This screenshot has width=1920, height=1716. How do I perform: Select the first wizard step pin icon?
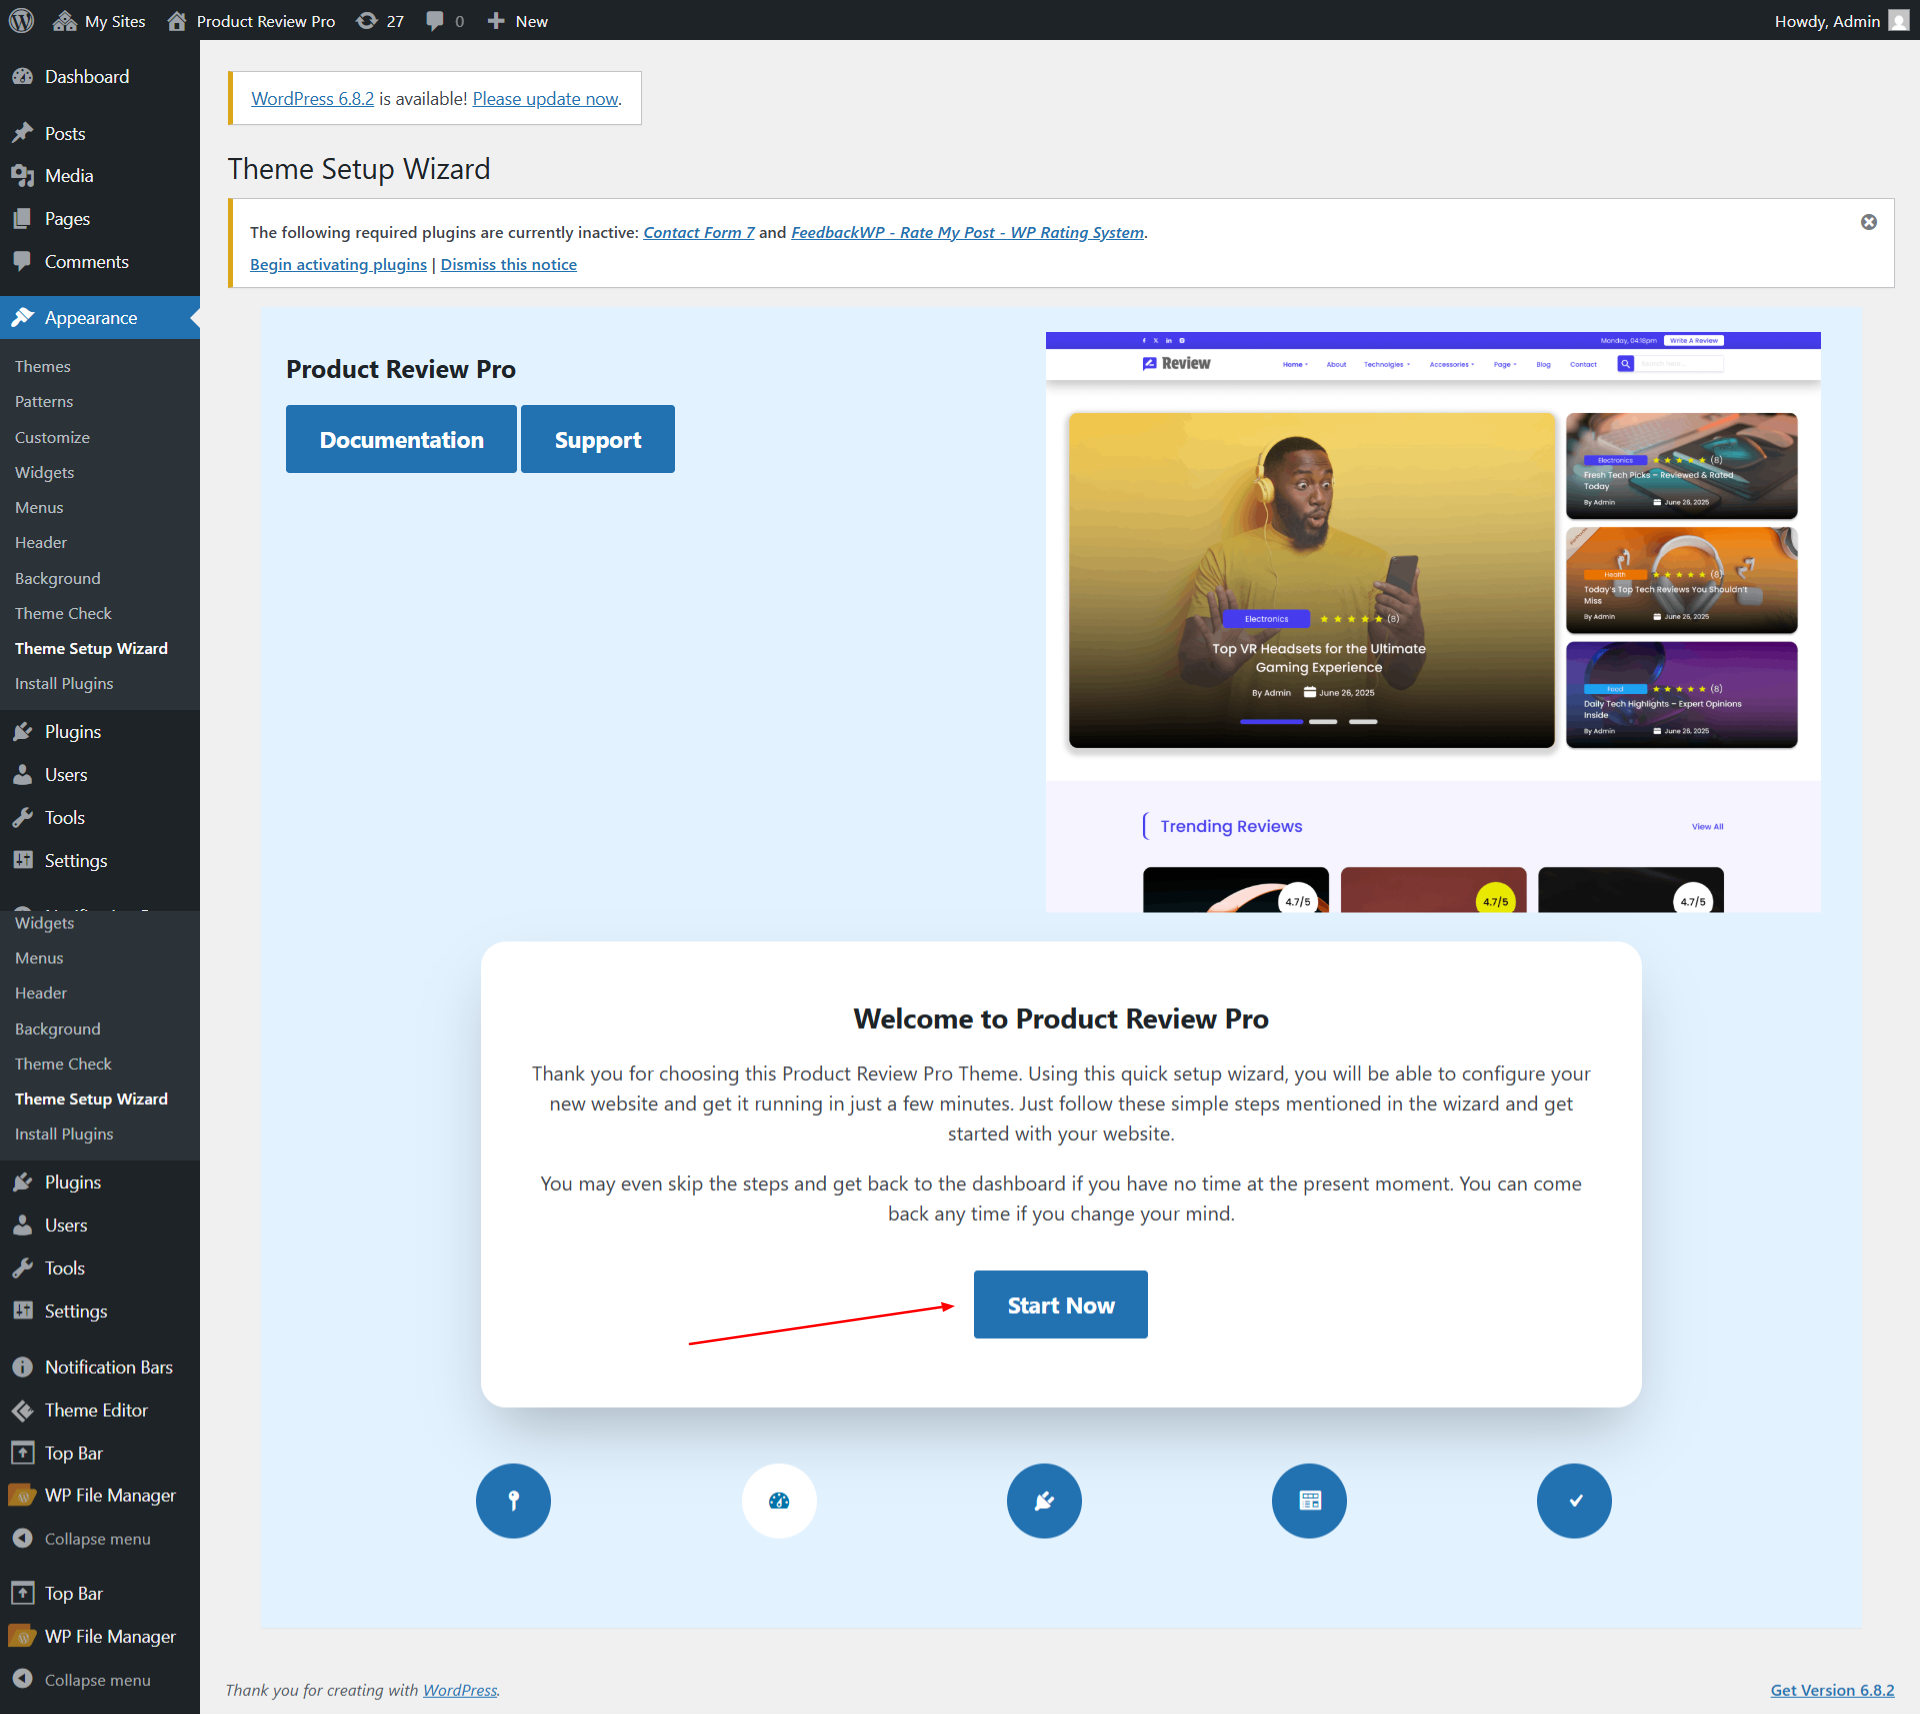513,1501
